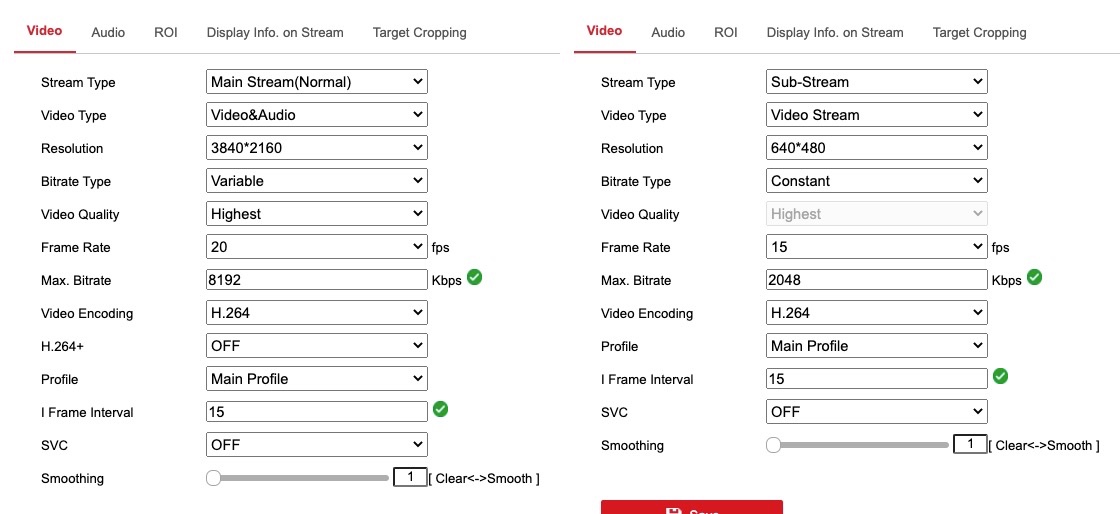Open Target Cropping tab in Main Stream panel
Image resolution: width=1120 pixels, height=514 pixels.
419,32
